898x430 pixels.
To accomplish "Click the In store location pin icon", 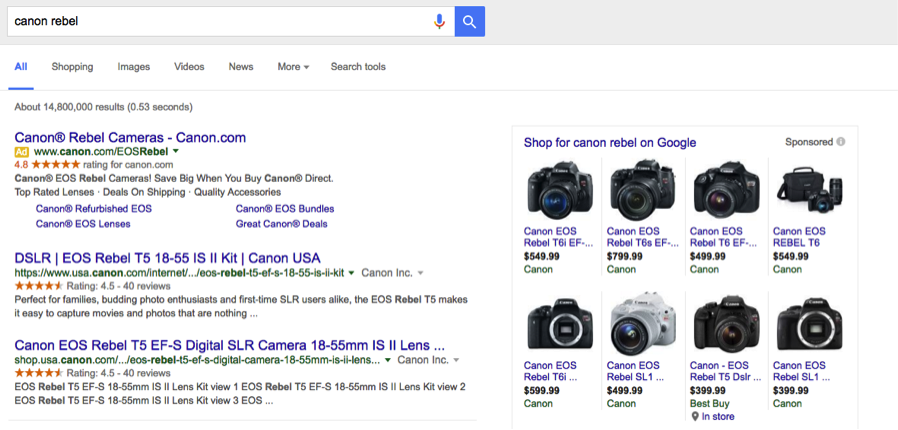I will pos(695,416).
